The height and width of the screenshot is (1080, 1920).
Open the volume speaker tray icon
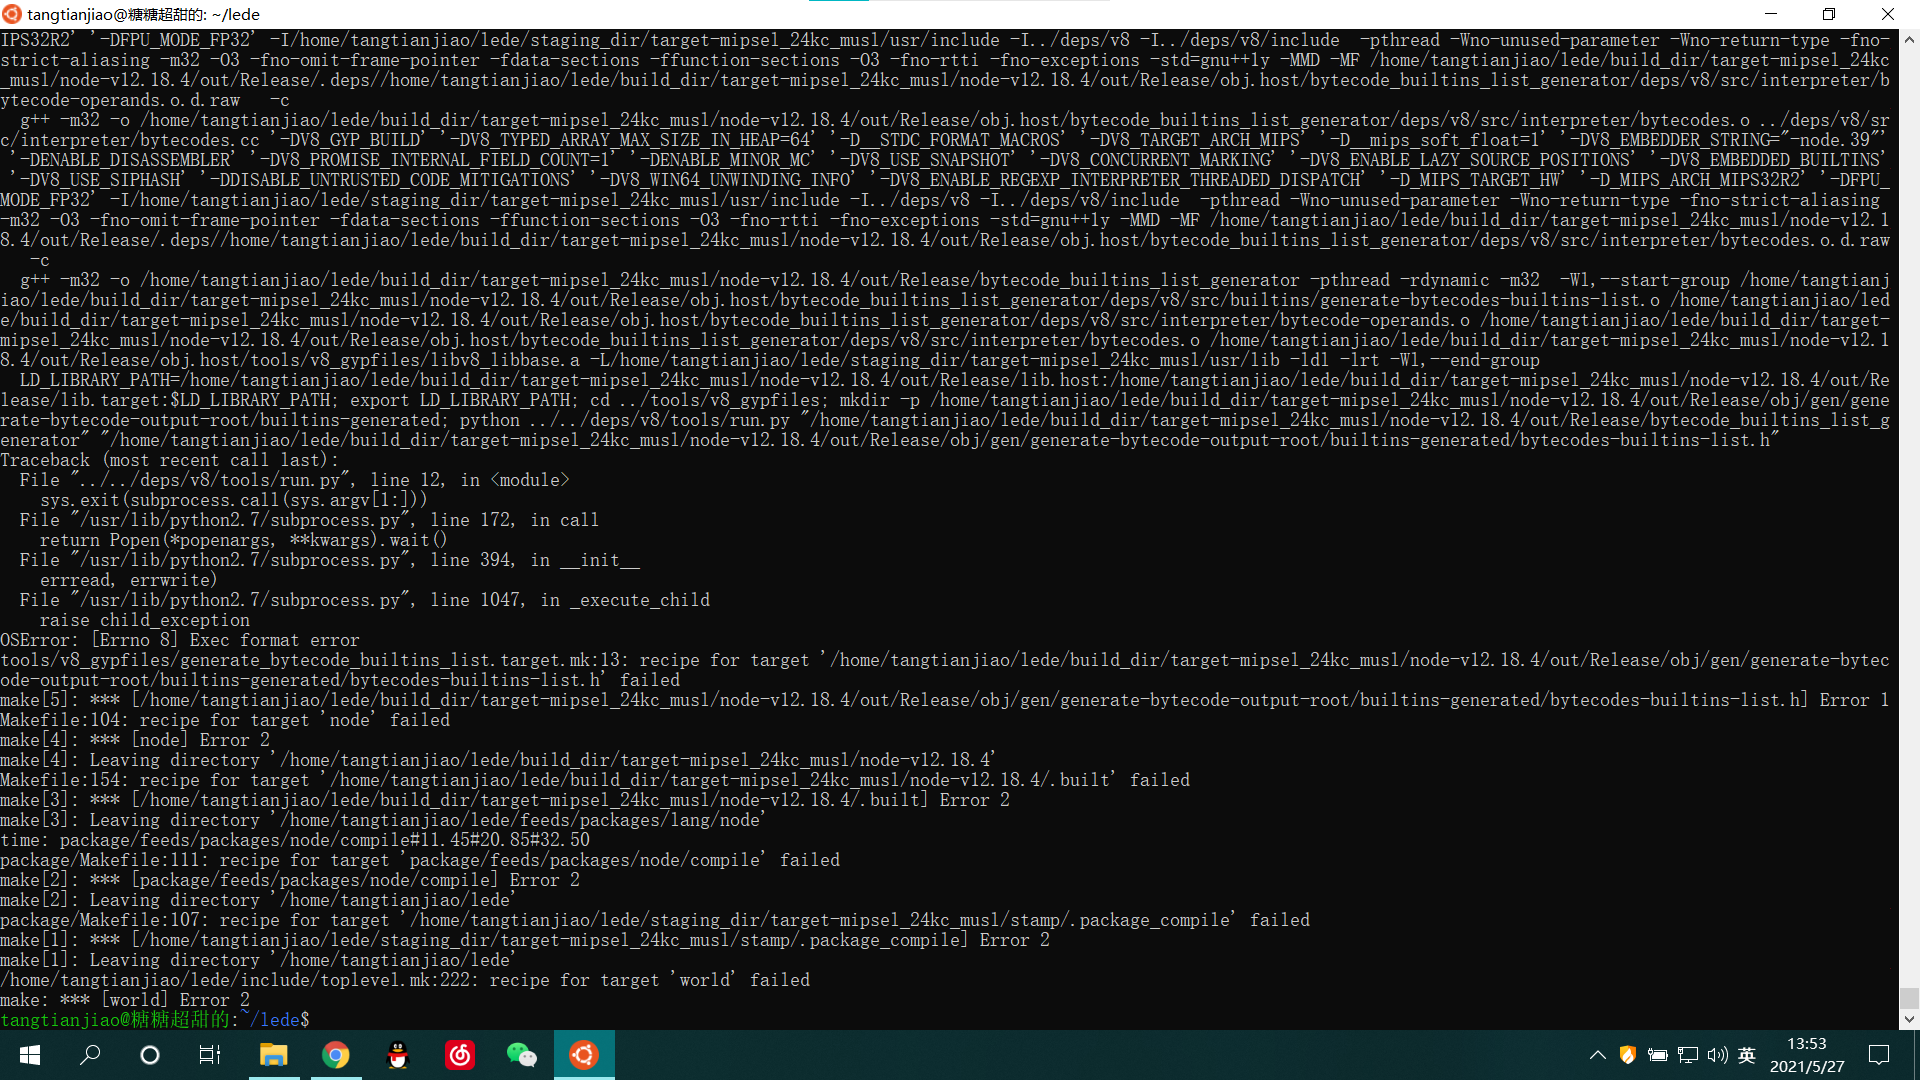coord(1718,1055)
